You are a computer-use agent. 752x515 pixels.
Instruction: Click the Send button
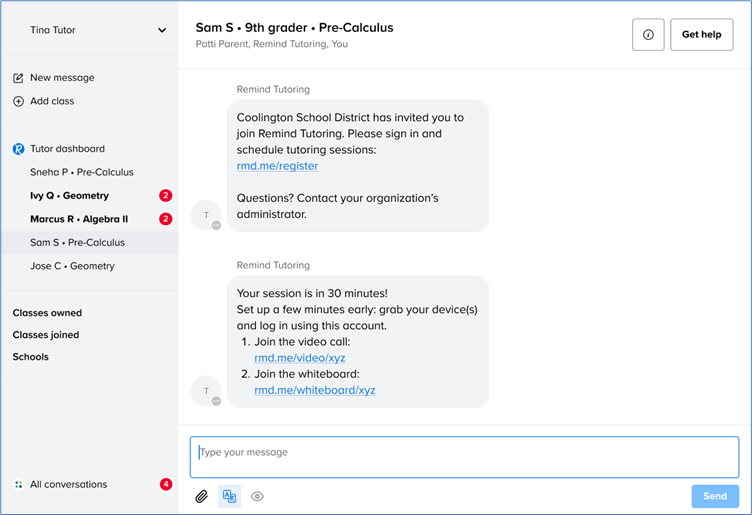click(x=715, y=496)
